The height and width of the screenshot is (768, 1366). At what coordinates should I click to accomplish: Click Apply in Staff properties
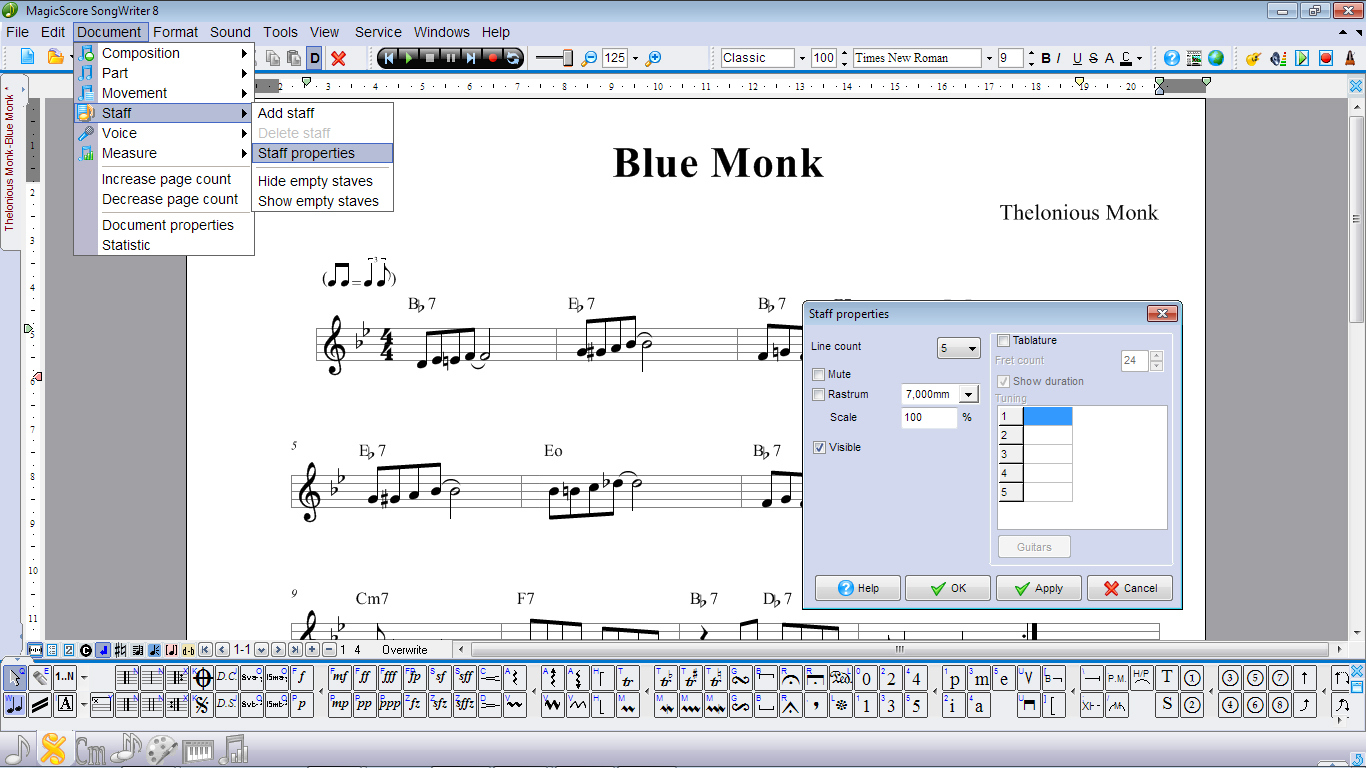1038,588
